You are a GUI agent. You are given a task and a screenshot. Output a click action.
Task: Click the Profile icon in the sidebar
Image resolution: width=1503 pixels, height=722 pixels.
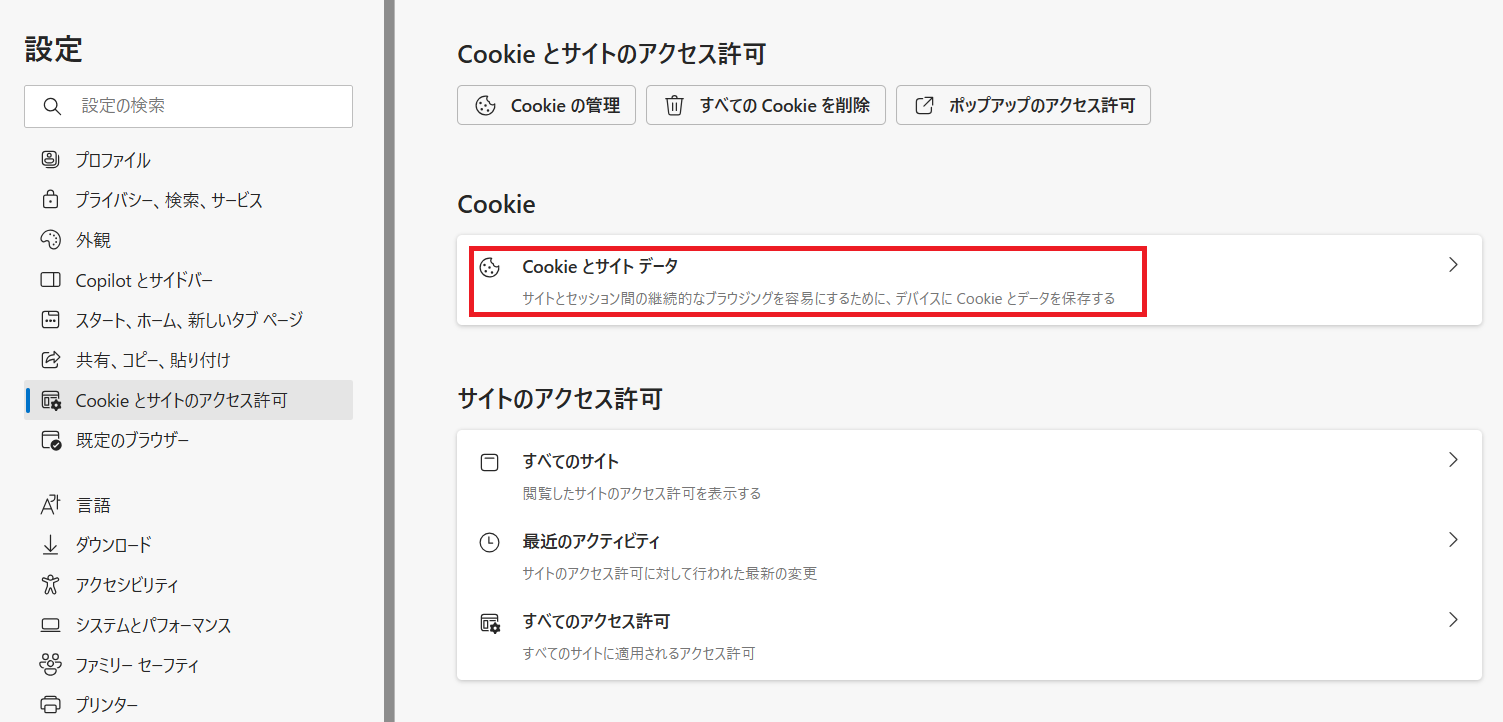[x=50, y=160]
